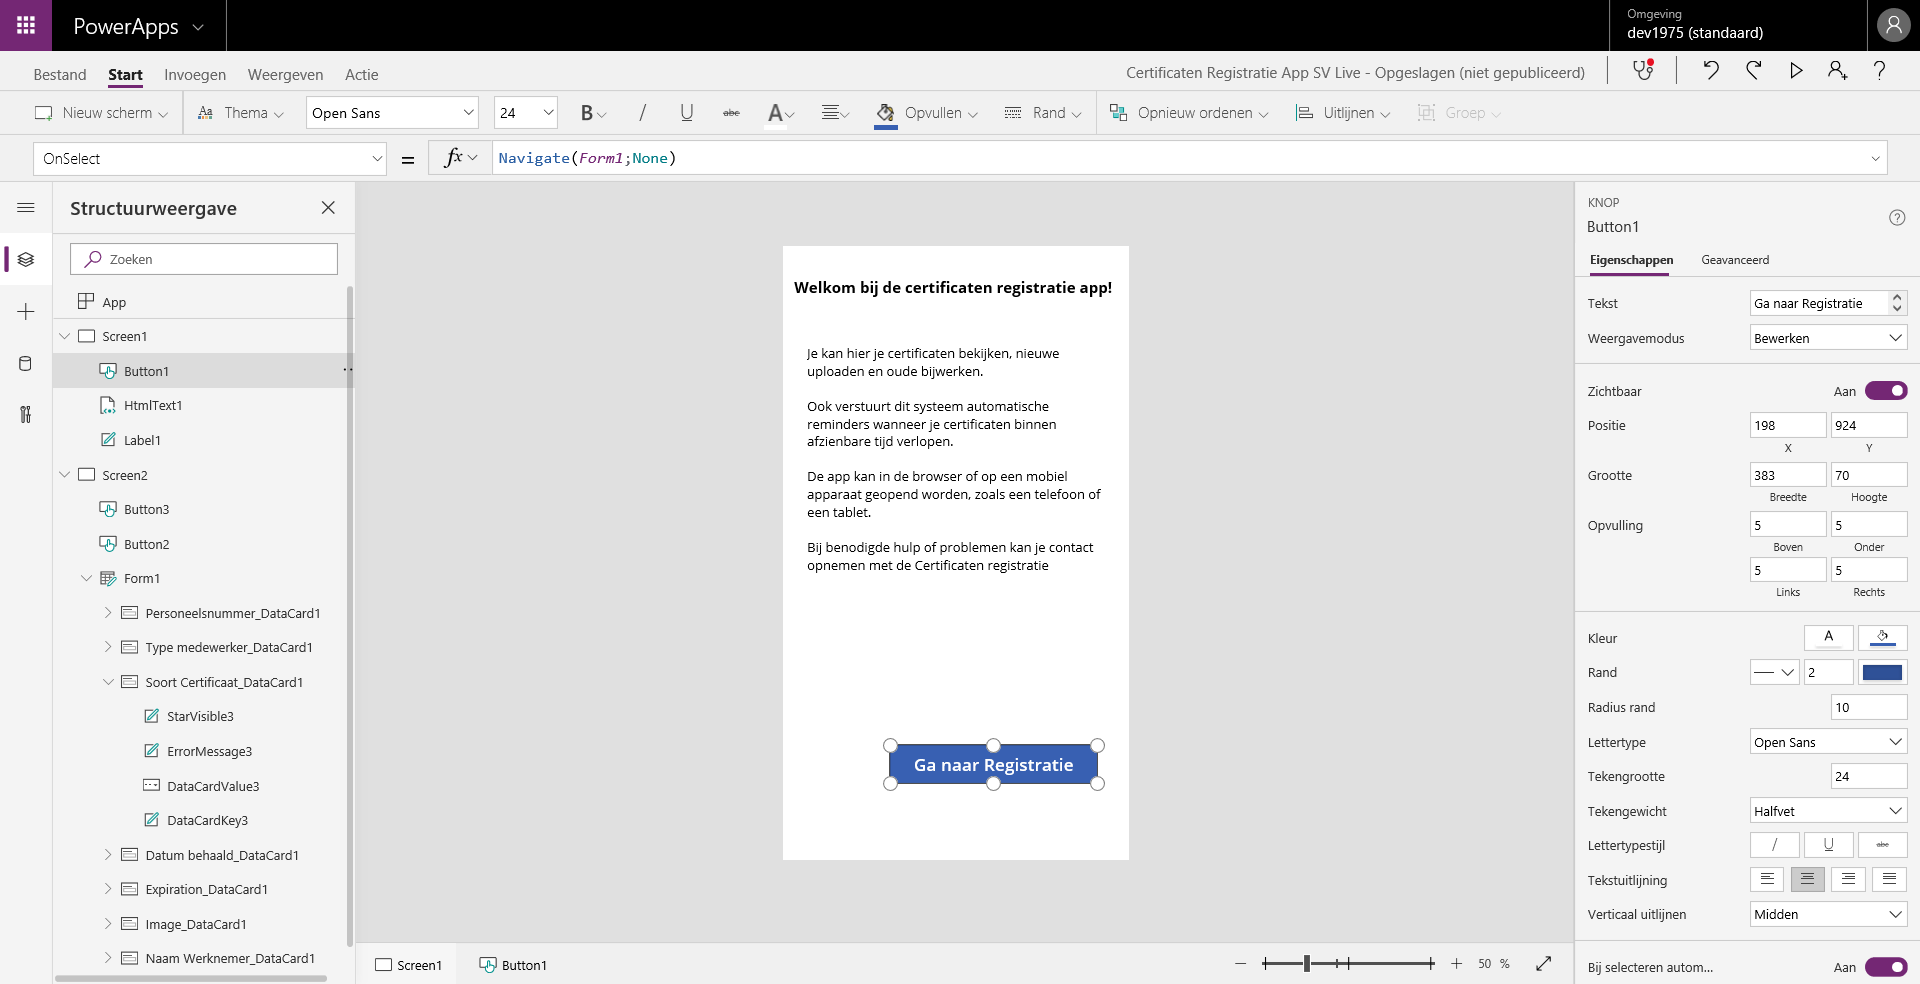Open the Tree view layers icon
The height and width of the screenshot is (984, 1920).
[26, 259]
